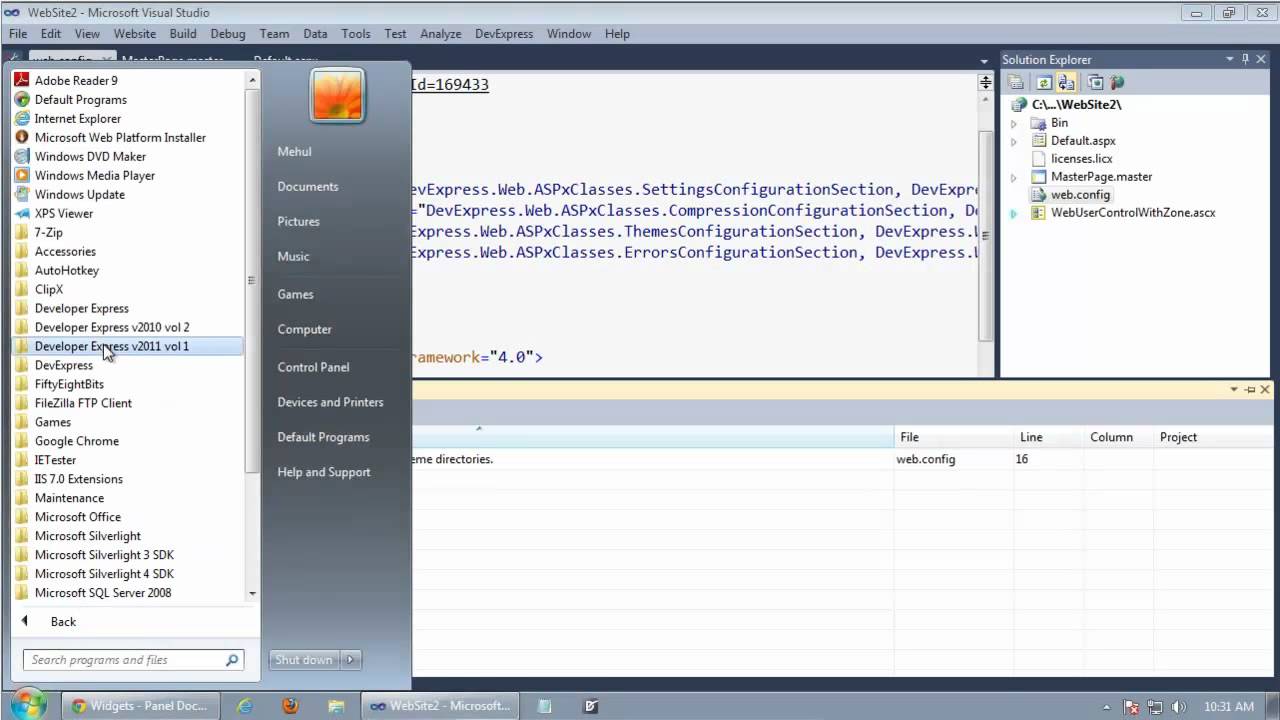Open the Tools menu
This screenshot has width=1280, height=720.
click(x=356, y=33)
